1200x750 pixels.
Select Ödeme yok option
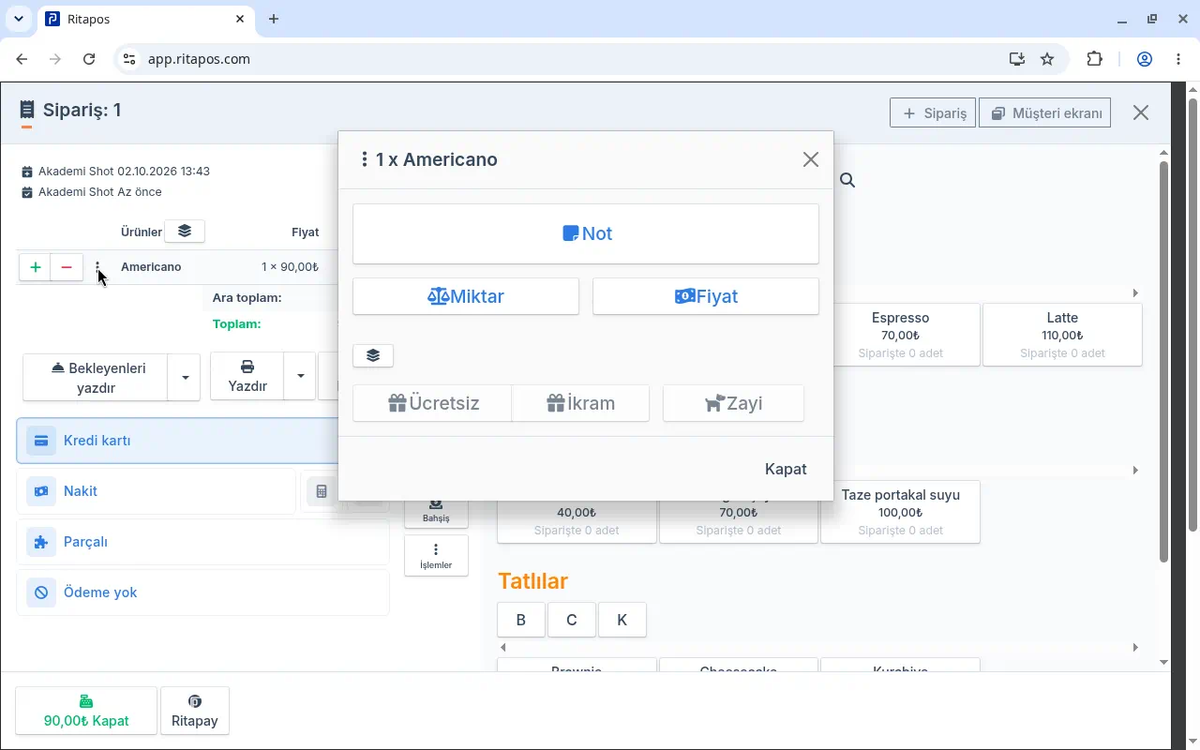coord(203,593)
